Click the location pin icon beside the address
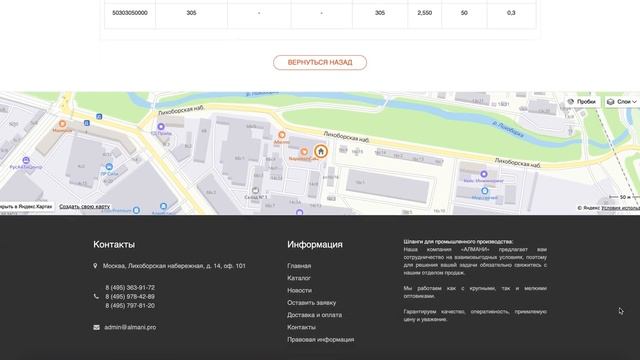 click(96, 266)
